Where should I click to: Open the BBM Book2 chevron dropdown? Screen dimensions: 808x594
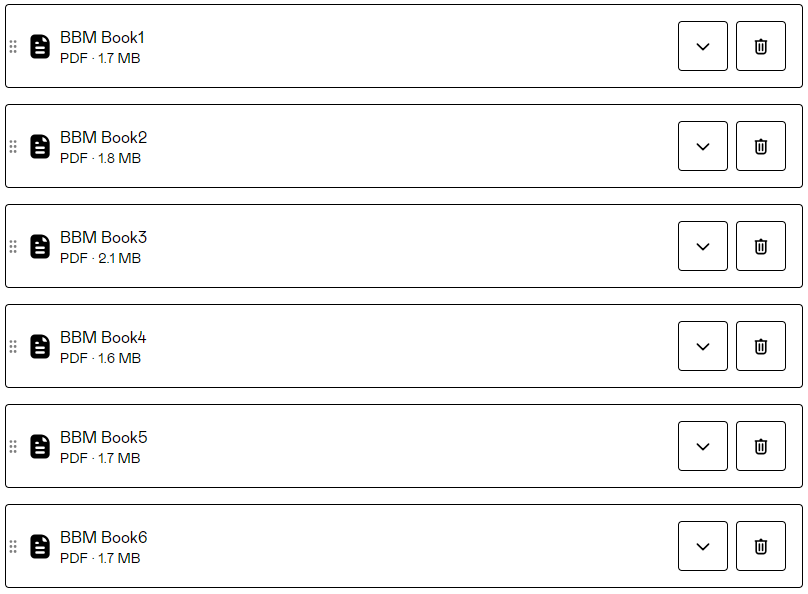pyautogui.click(x=702, y=146)
